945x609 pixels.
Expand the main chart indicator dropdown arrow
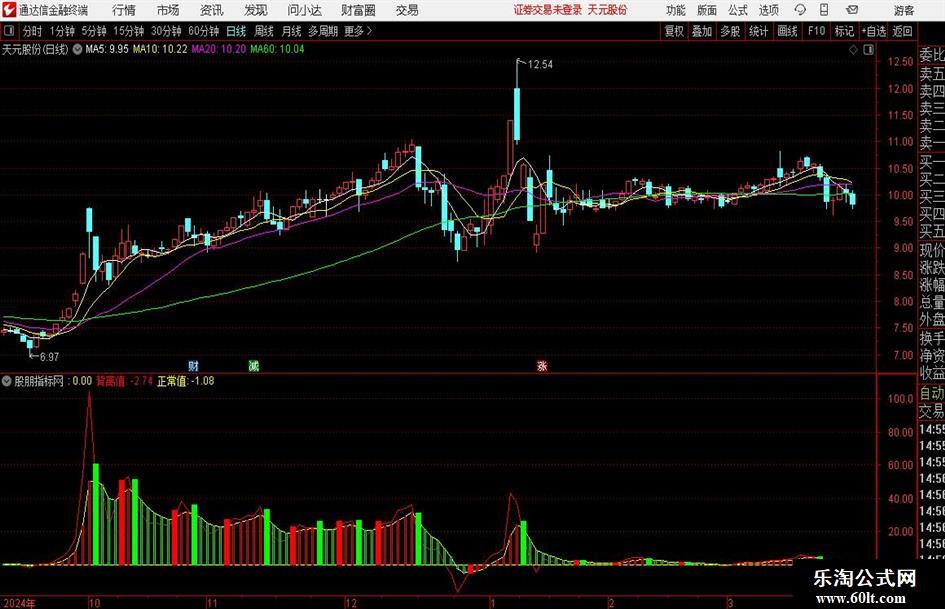coord(78,49)
